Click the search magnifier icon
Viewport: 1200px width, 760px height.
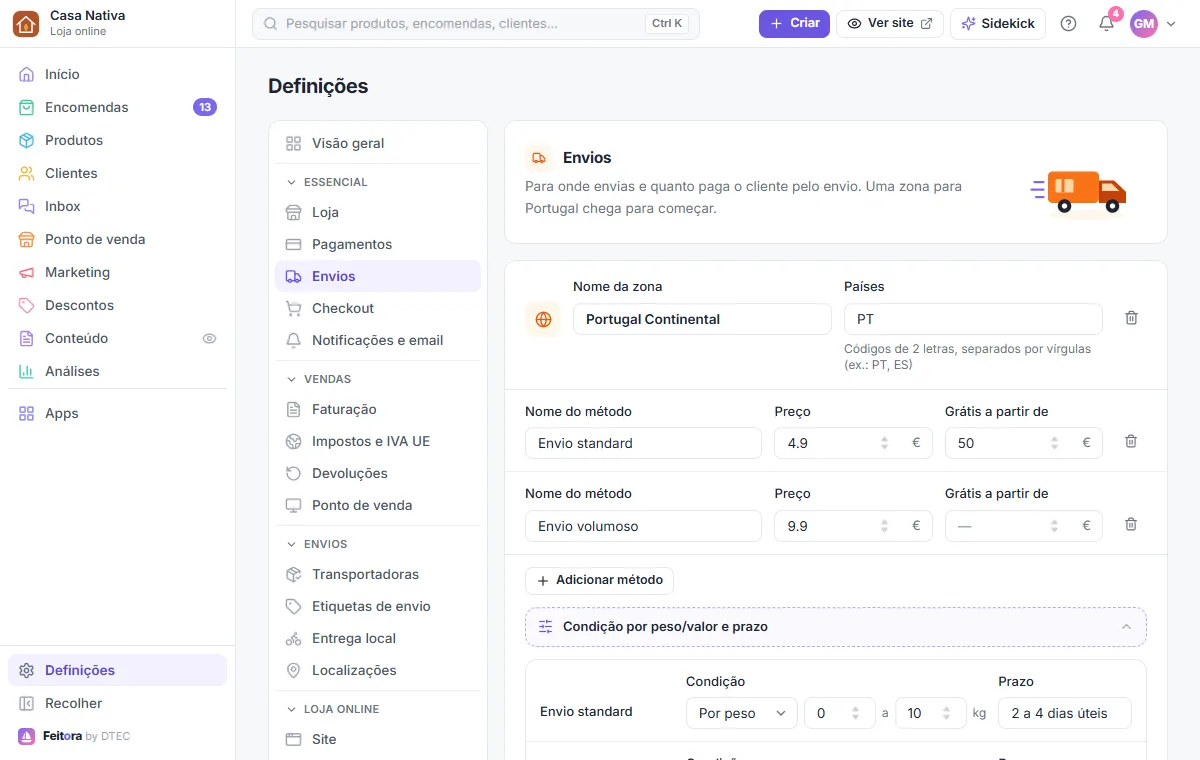tap(270, 23)
